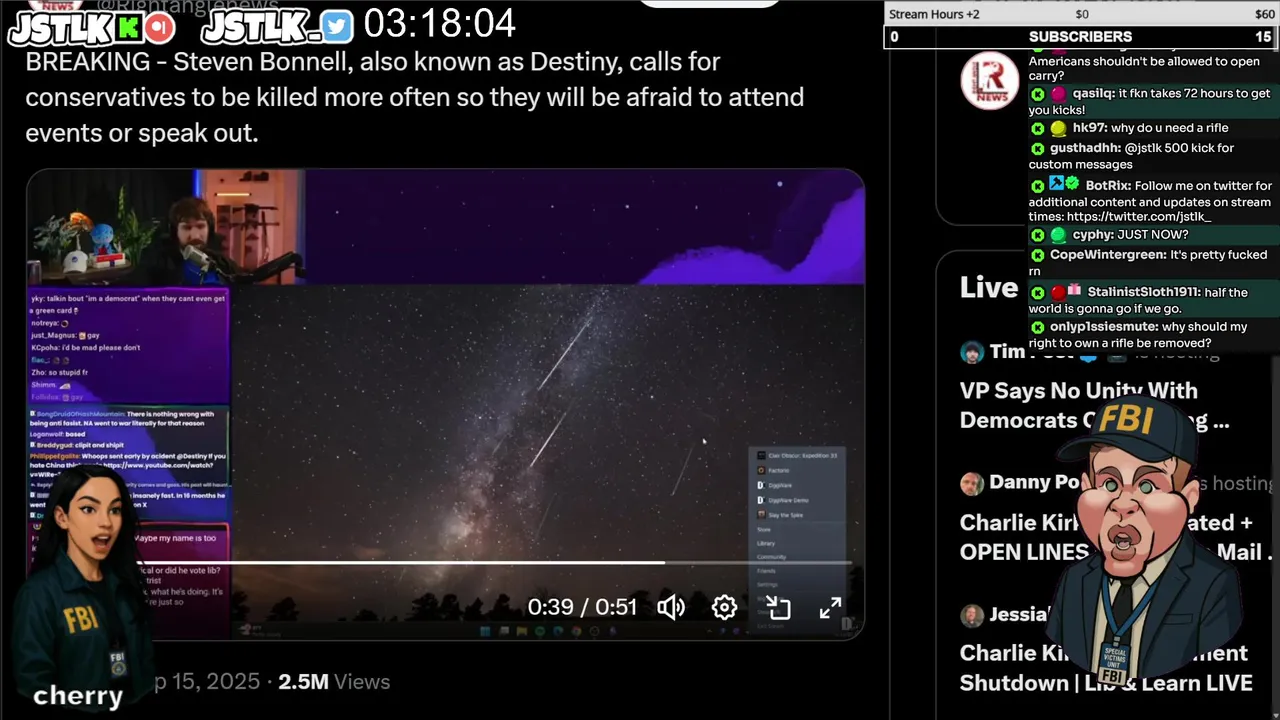
Task: Mute the tweet video with the speaker icon
Action: pyautogui.click(x=671, y=607)
